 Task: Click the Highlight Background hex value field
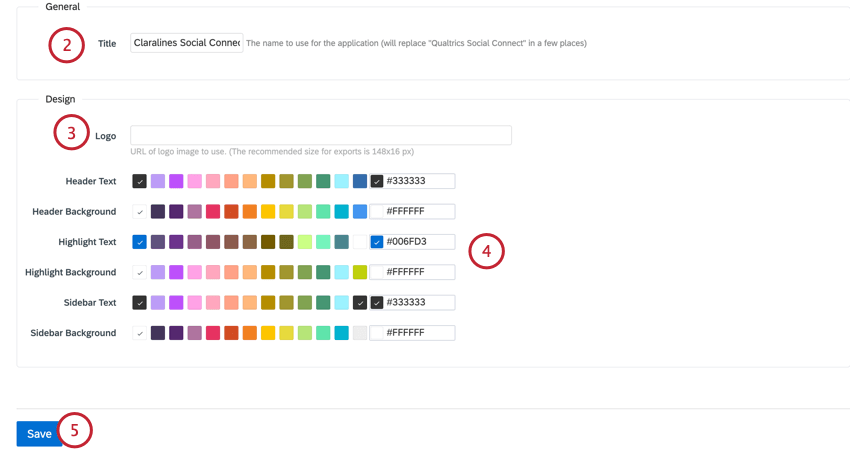point(413,272)
